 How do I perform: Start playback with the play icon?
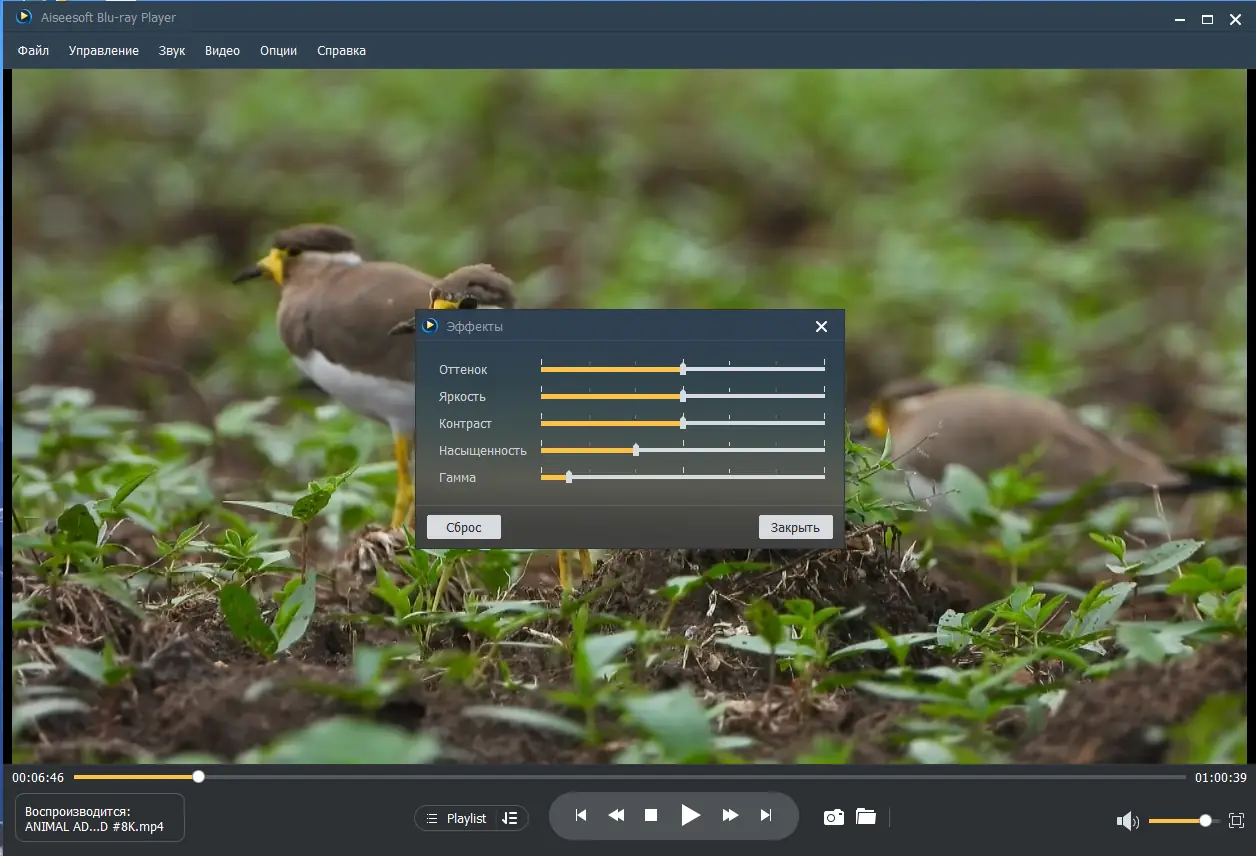(x=690, y=816)
